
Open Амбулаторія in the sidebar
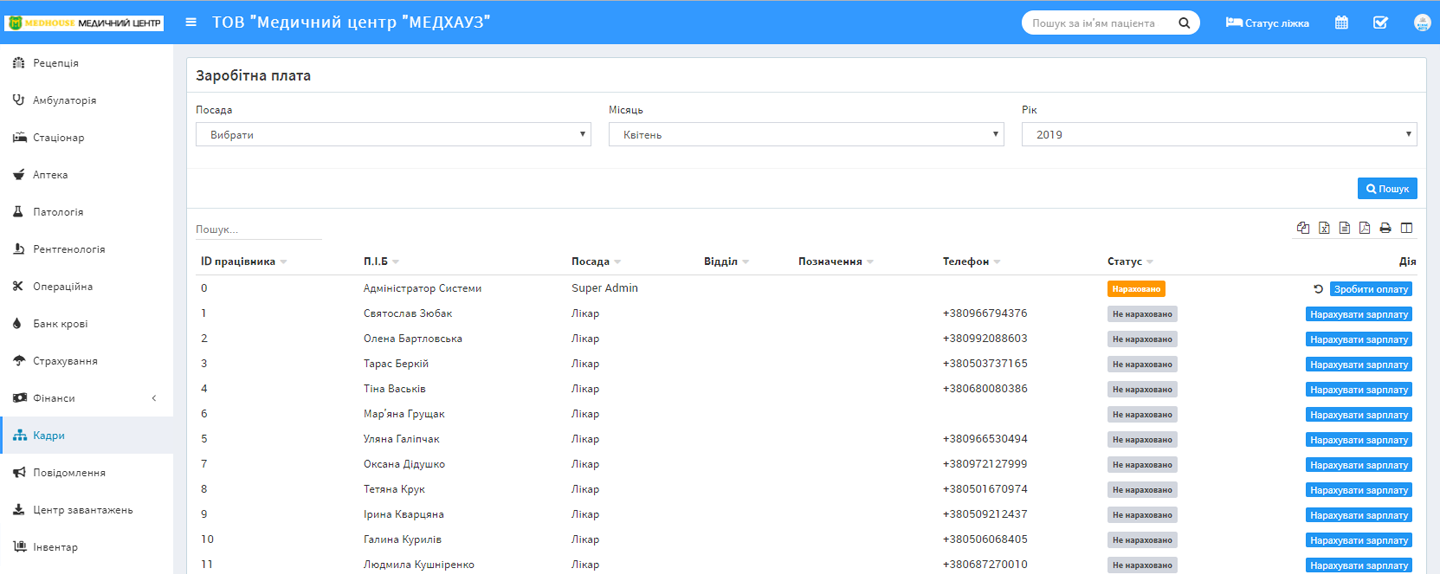pos(86,100)
